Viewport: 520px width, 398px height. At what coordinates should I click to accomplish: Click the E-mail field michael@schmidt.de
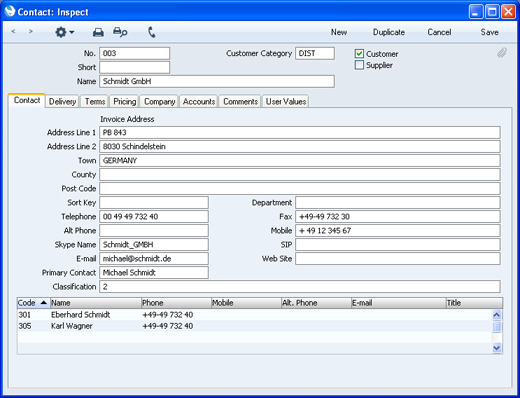click(x=154, y=258)
